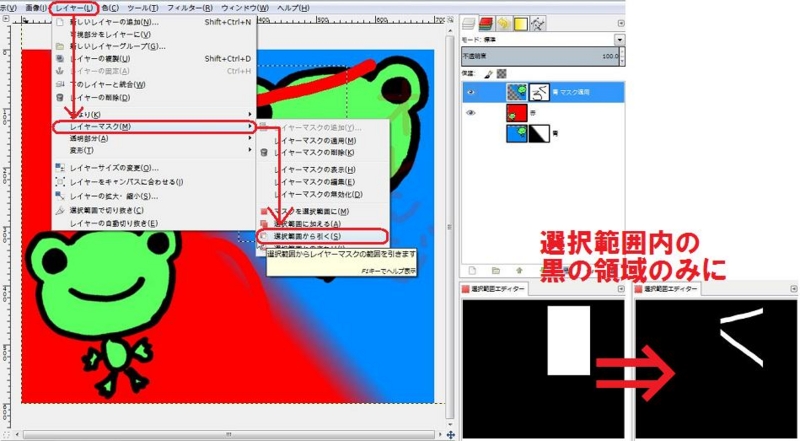Choose レイヤーの削除(D) menu entry

154,97
